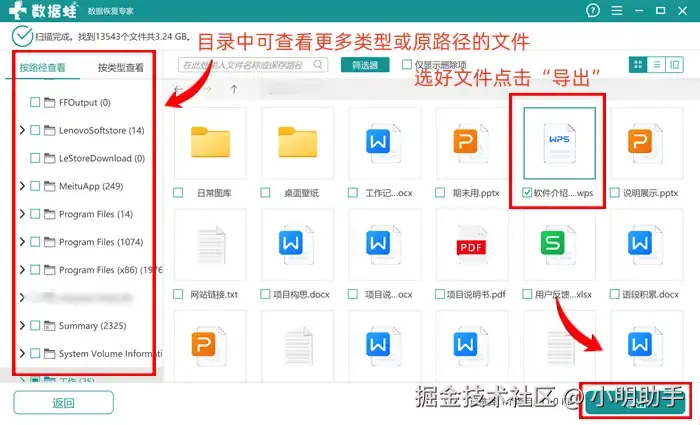Tick the 说明展示.pptx checkbox
This screenshot has height=425, width=700.
click(614, 193)
